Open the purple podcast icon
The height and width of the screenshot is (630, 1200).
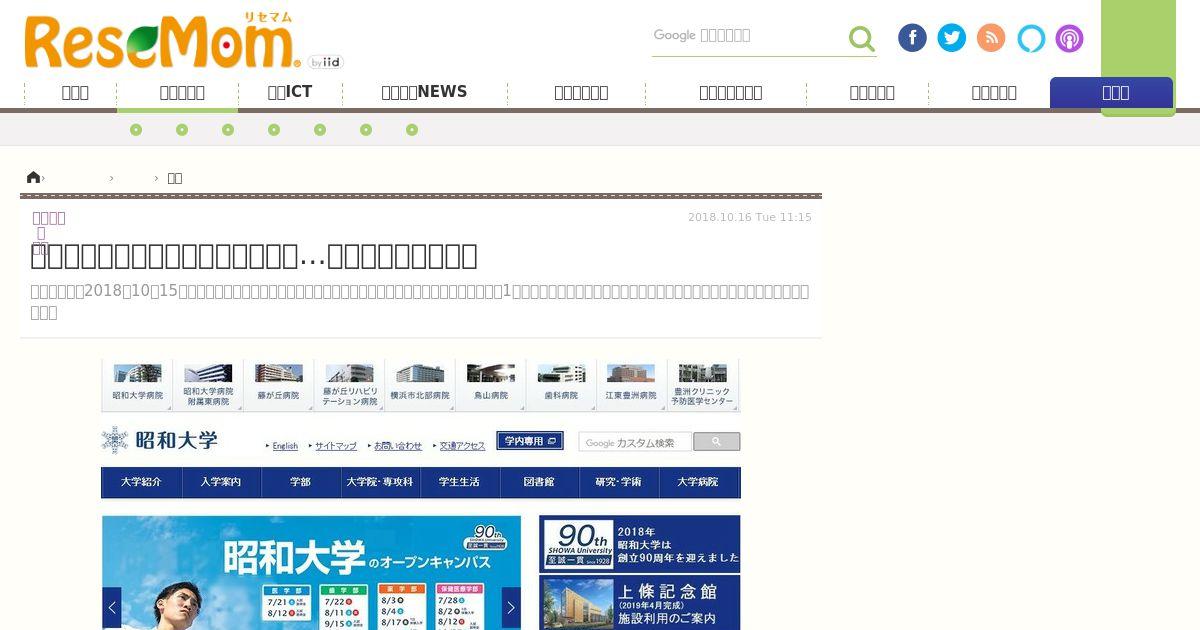coord(1069,38)
